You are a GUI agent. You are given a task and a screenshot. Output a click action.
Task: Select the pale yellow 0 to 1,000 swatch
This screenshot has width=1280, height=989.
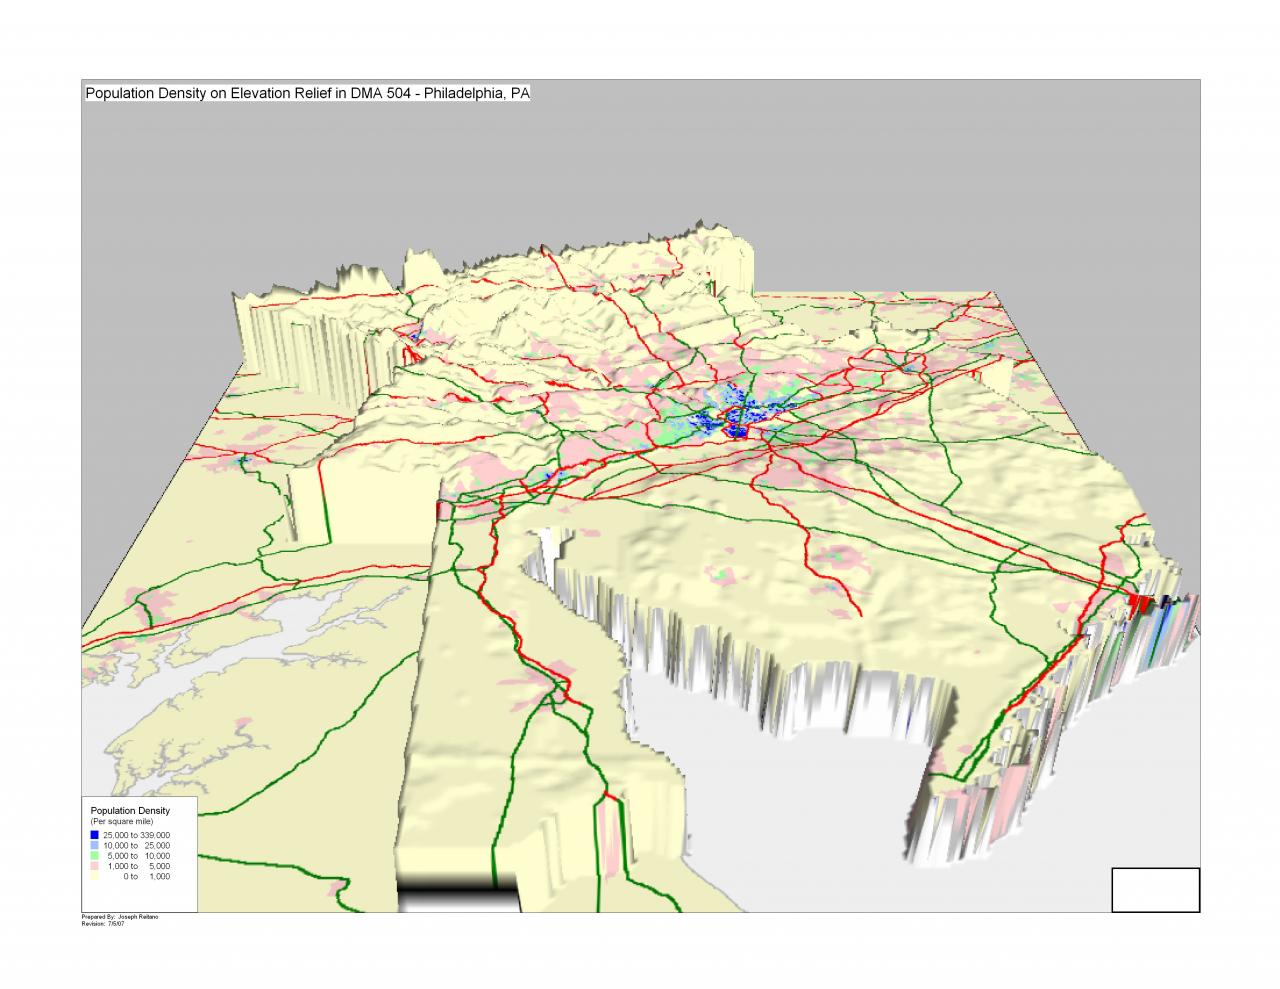94,877
